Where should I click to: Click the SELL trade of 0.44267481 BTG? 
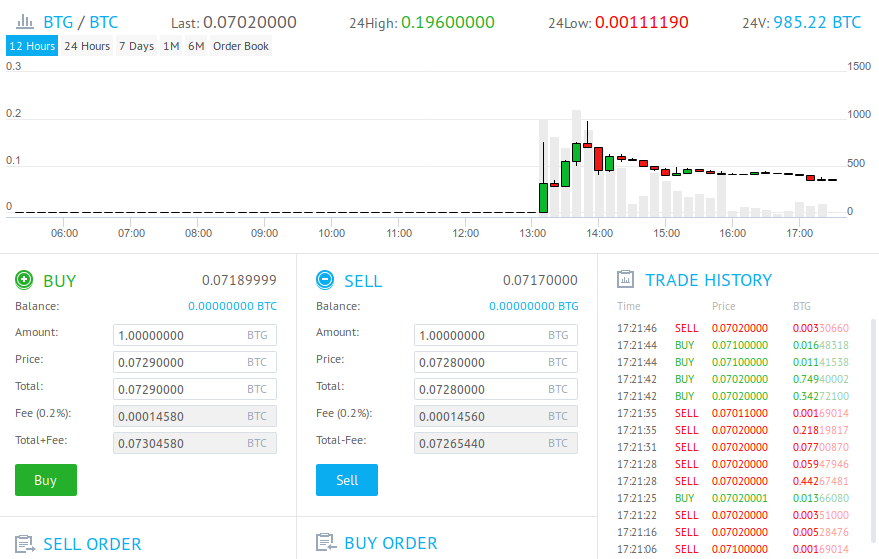733,481
